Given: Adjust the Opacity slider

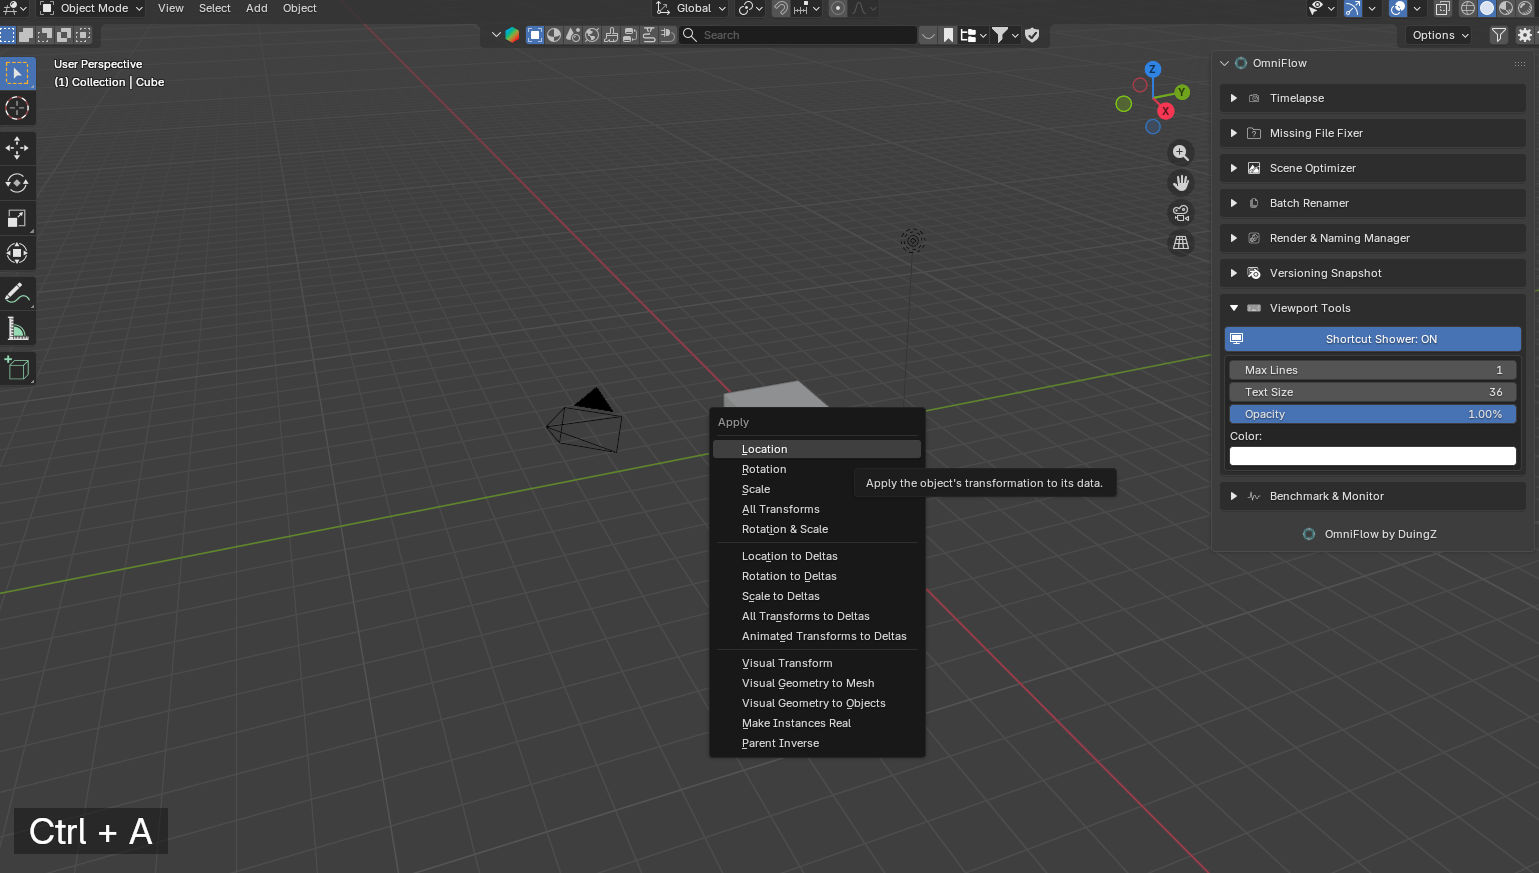Looking at the screenshot, I should (1372, 414).
